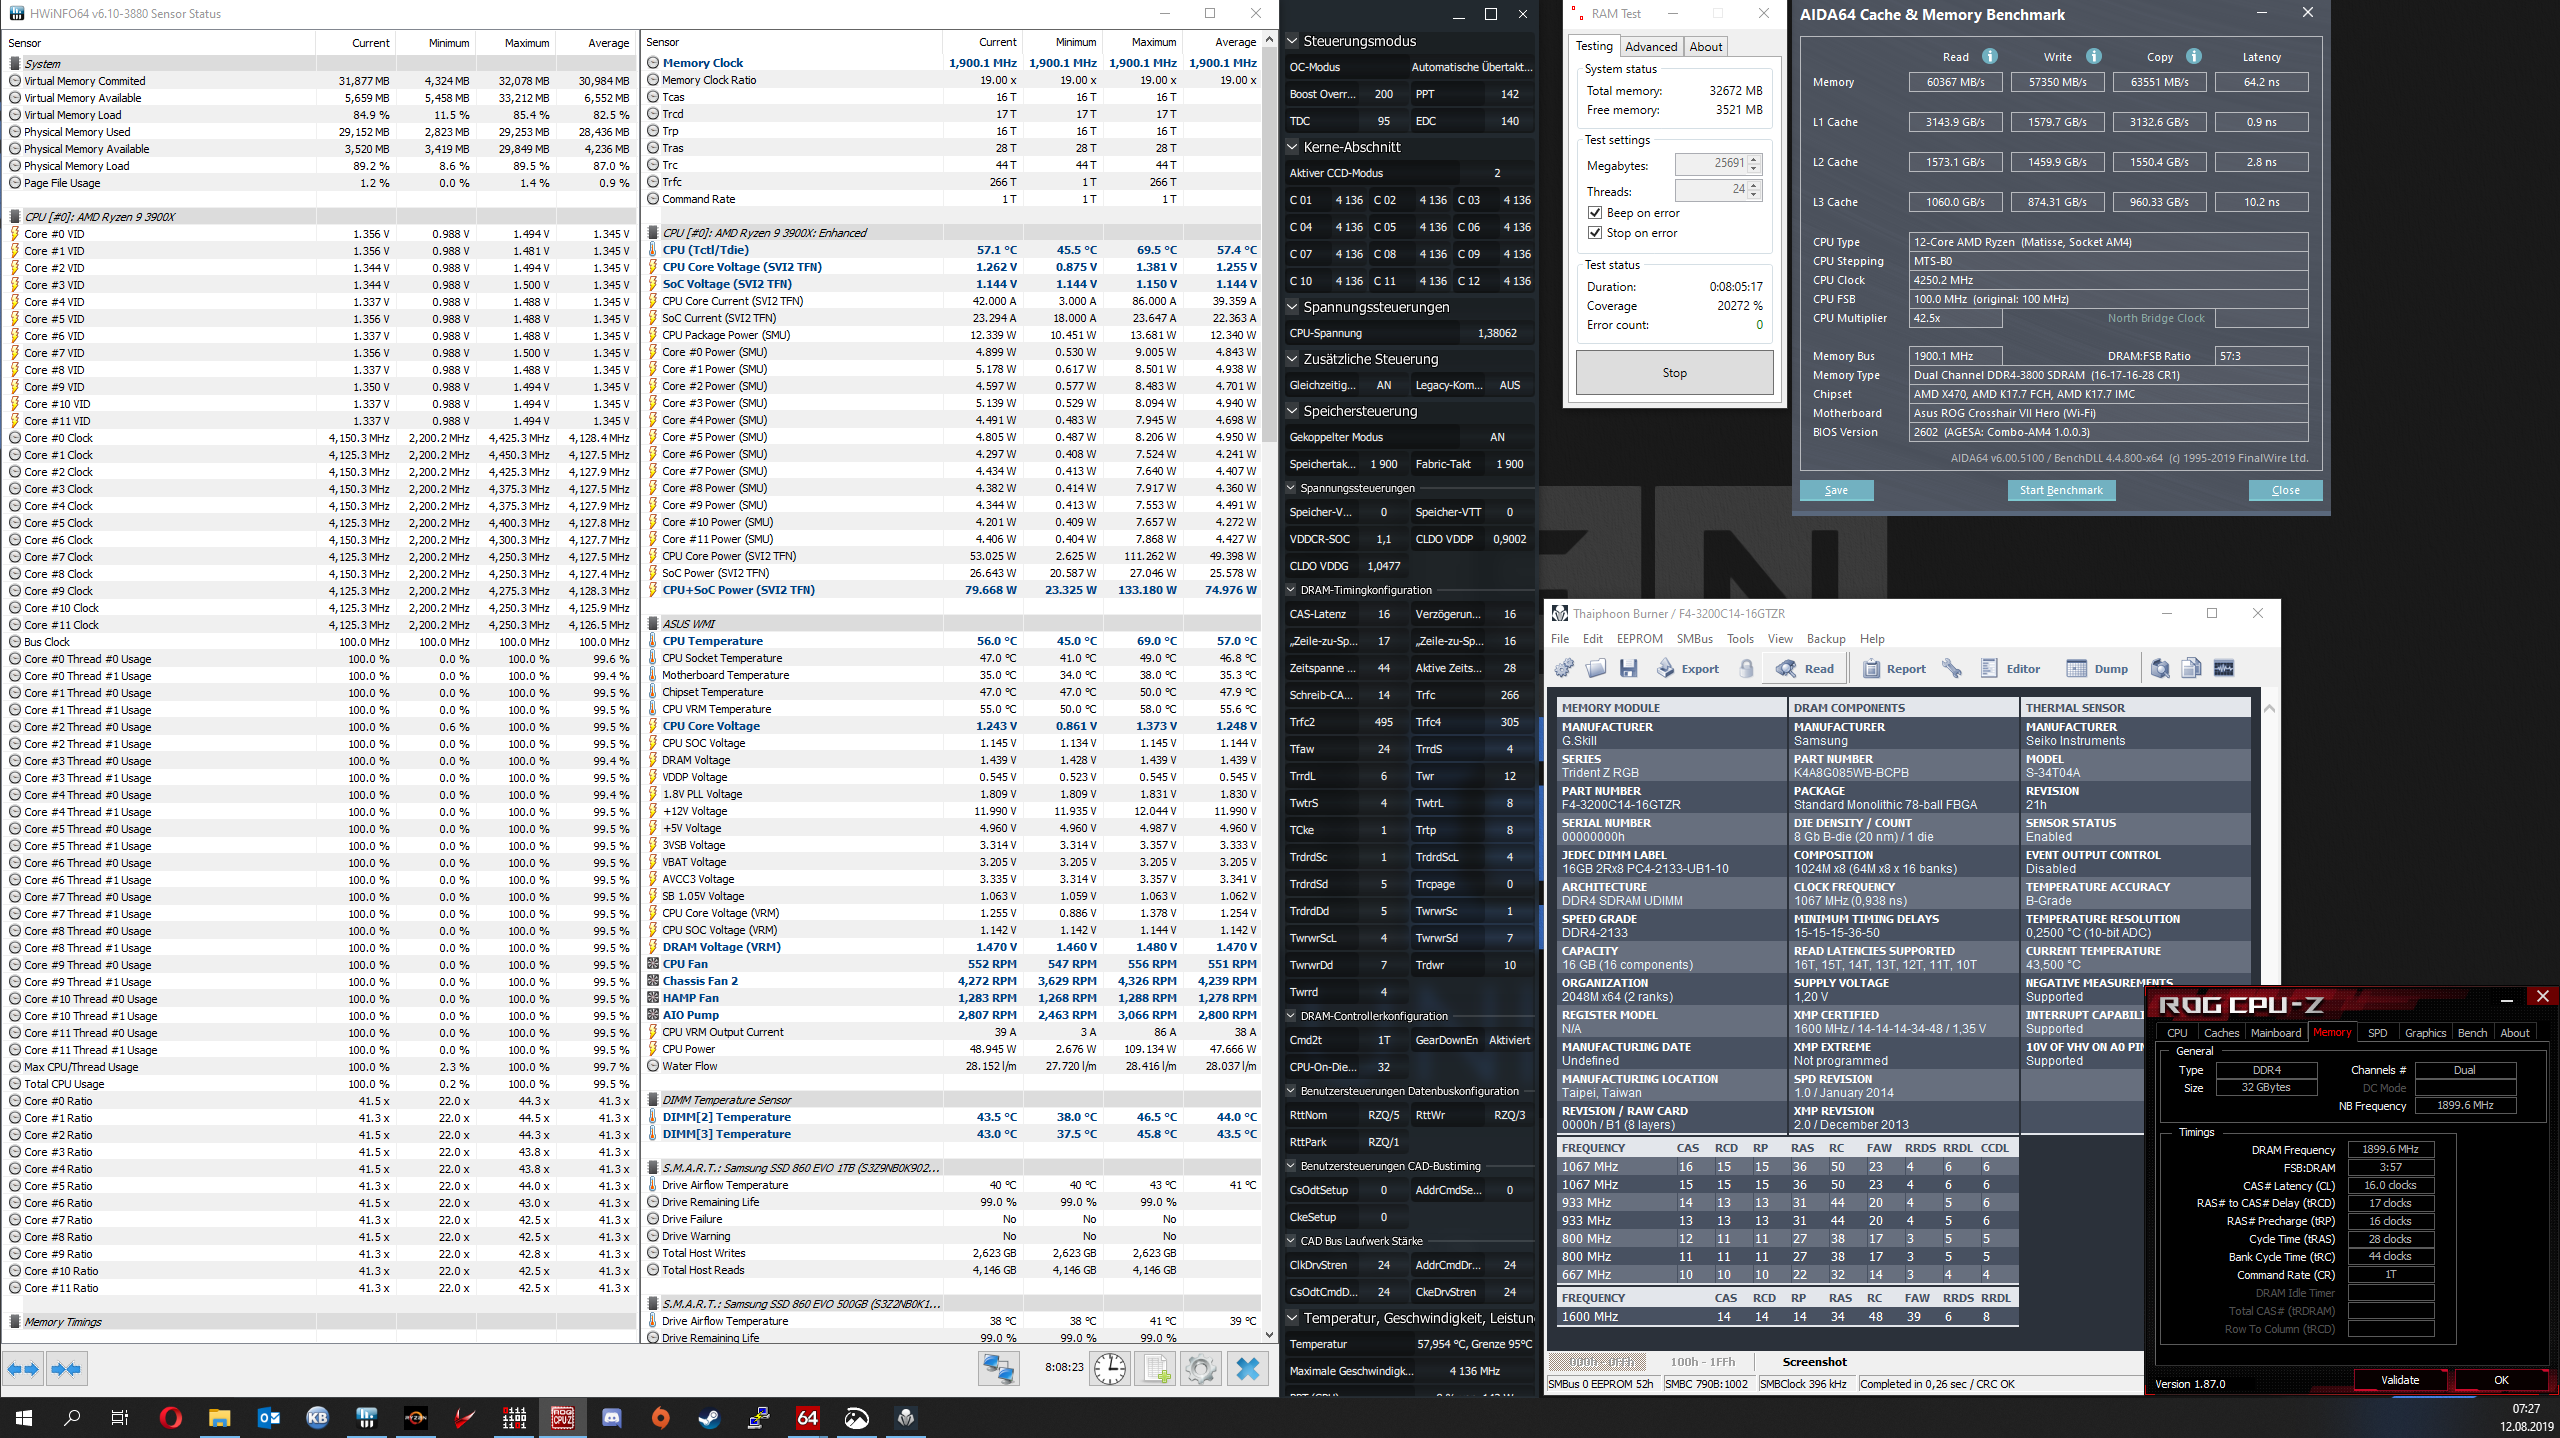The image size is (2560, 1438).
Task: Collapse the Steuerungsmodus section
Action: pyautogui.click(x=1292, y=41)
